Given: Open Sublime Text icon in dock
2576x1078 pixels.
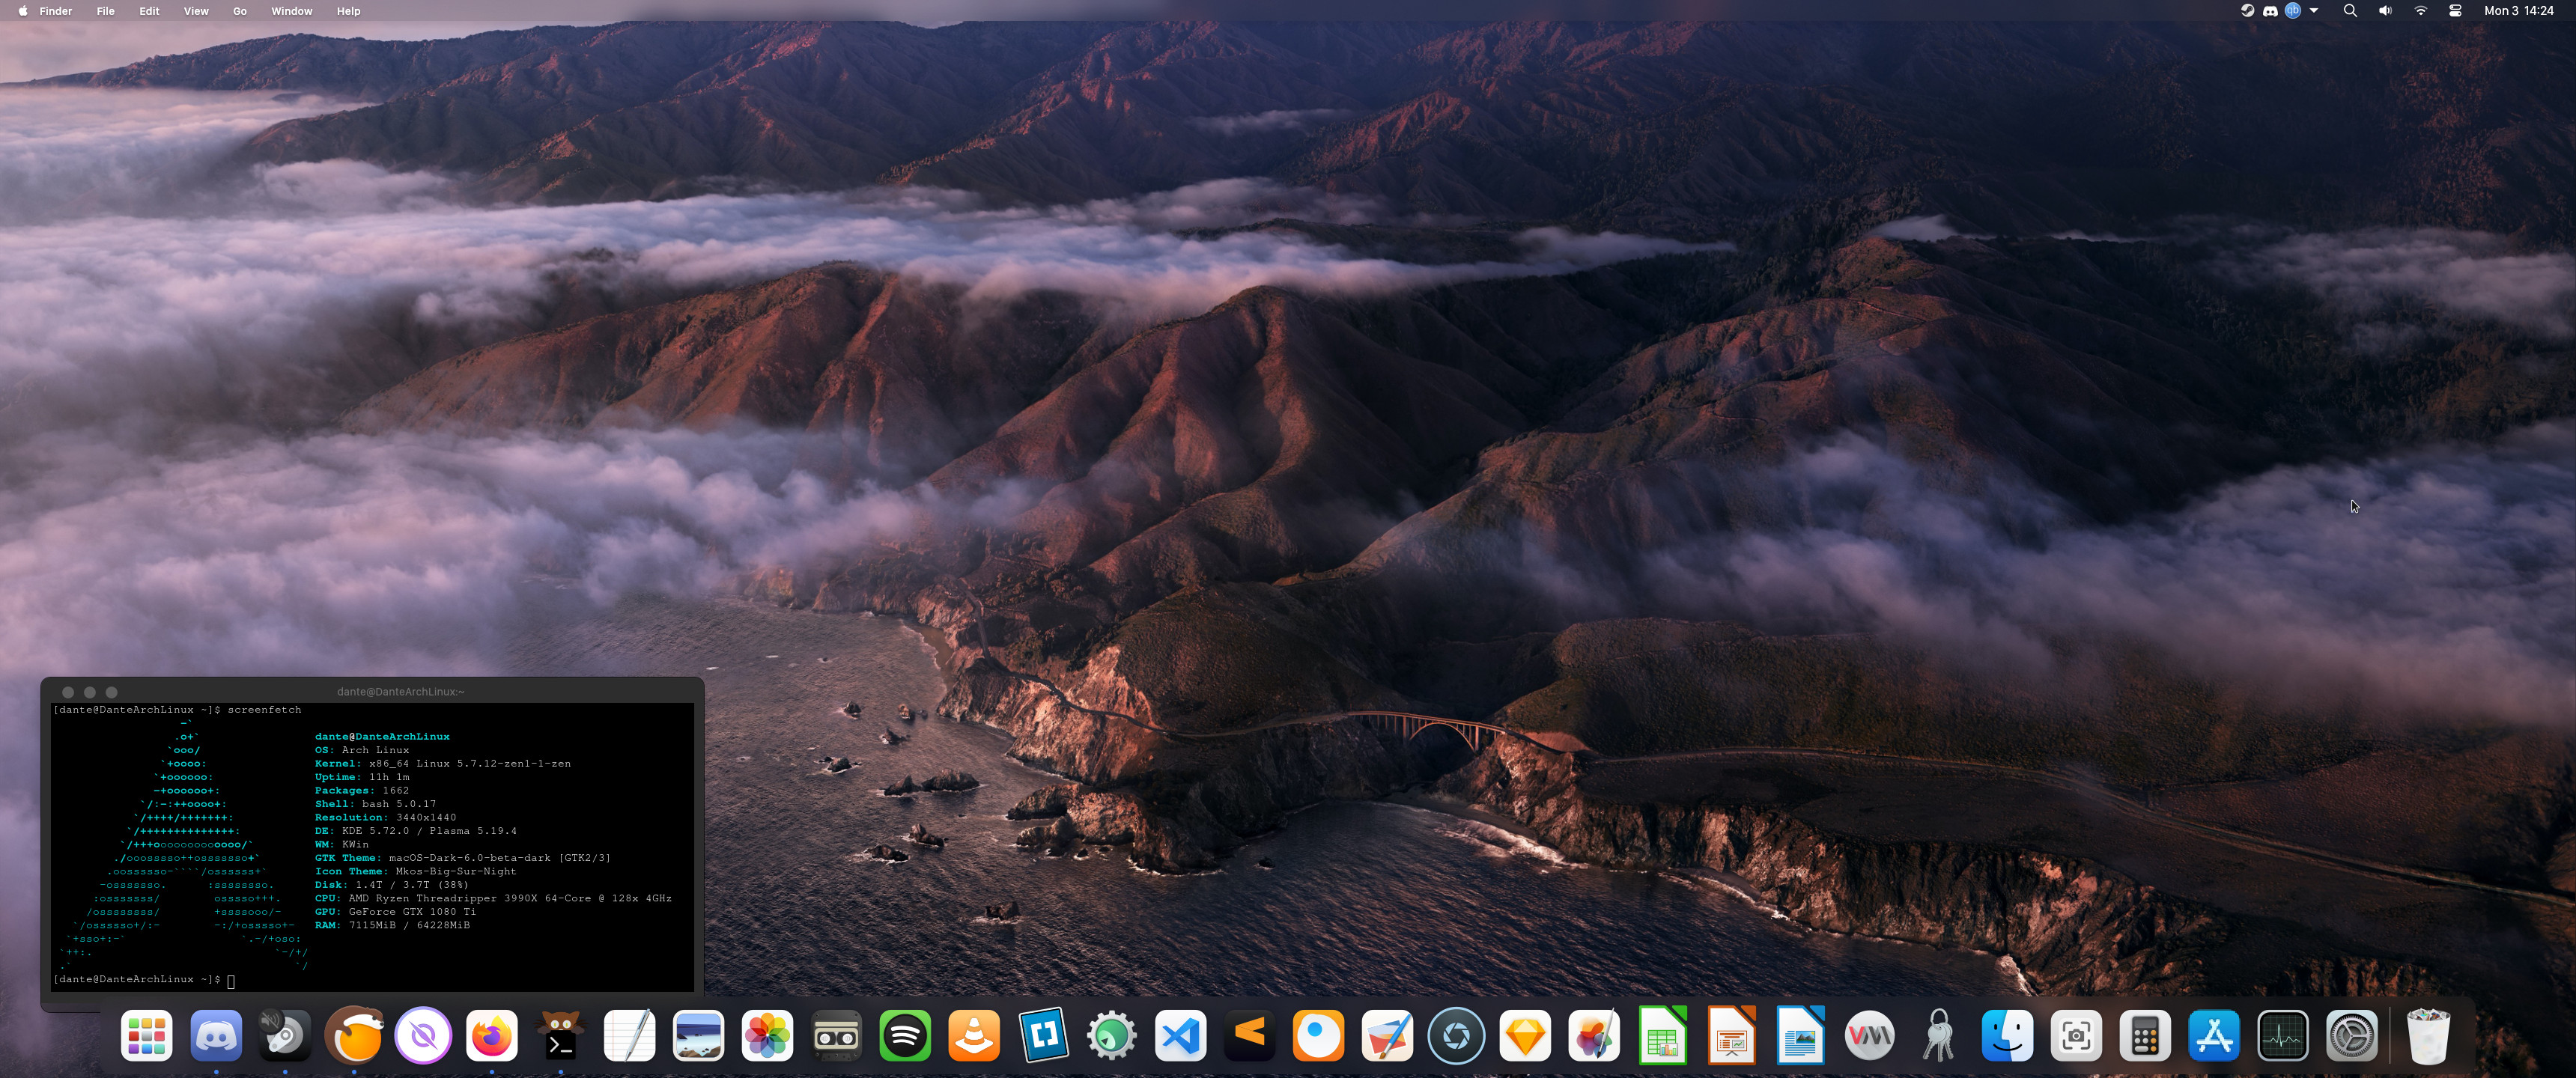Looking at the screenshot, I should tap(1250, 1036).
